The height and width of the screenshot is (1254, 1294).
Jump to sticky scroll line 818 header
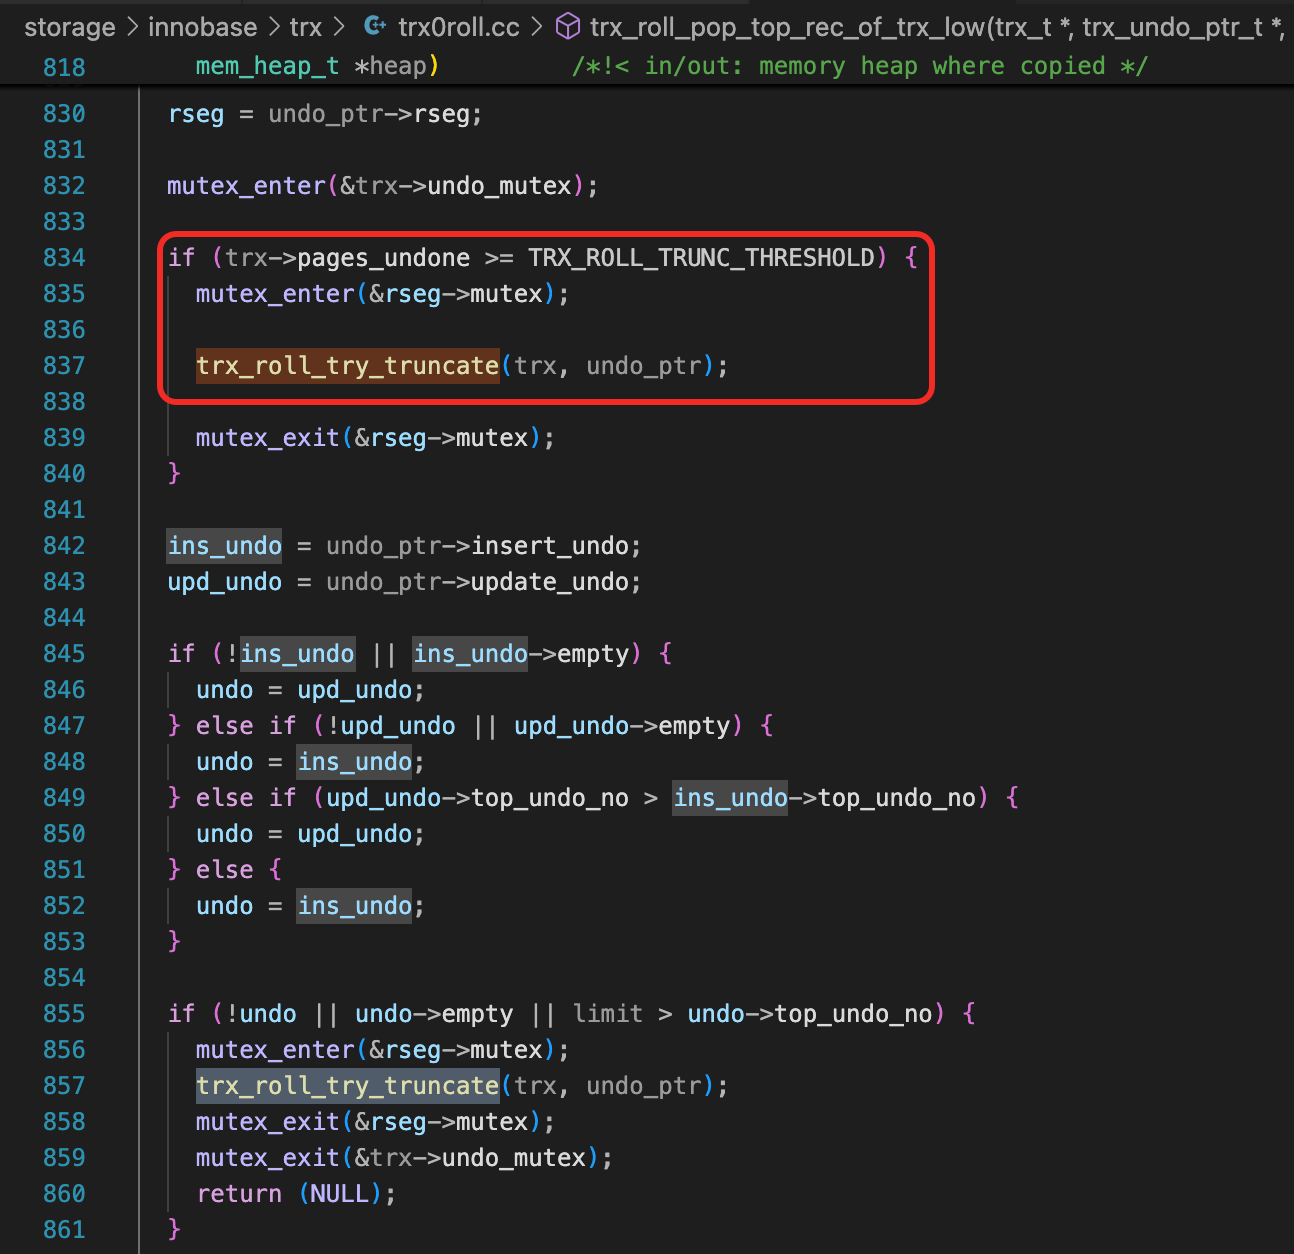pos(64,67)
